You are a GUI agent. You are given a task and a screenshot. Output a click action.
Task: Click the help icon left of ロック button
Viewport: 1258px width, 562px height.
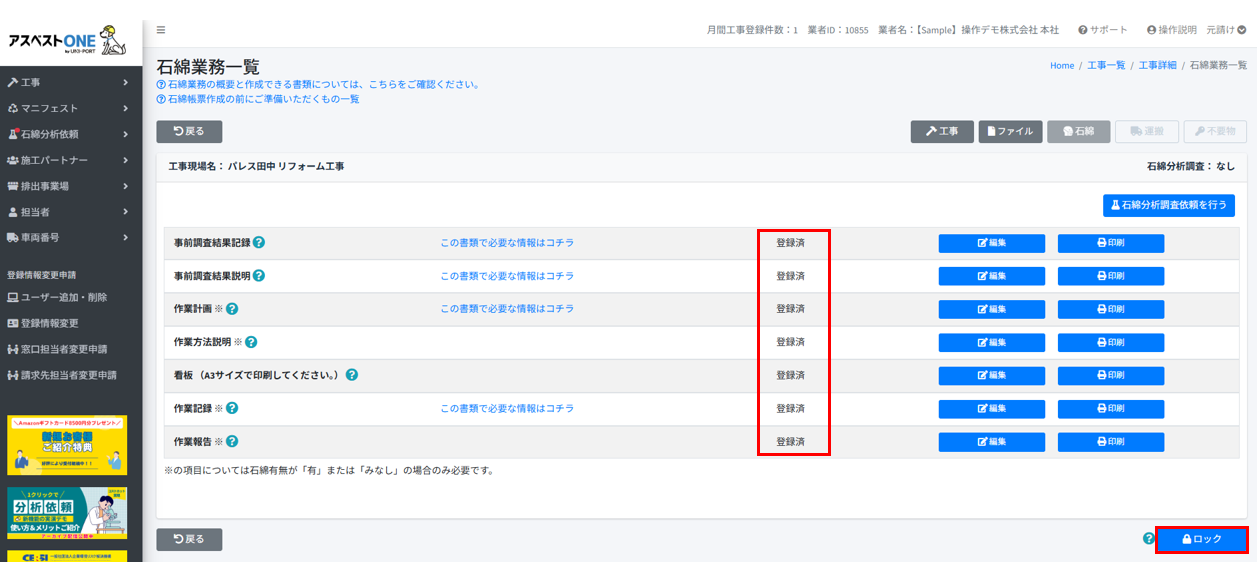[x=1149, y=538]
